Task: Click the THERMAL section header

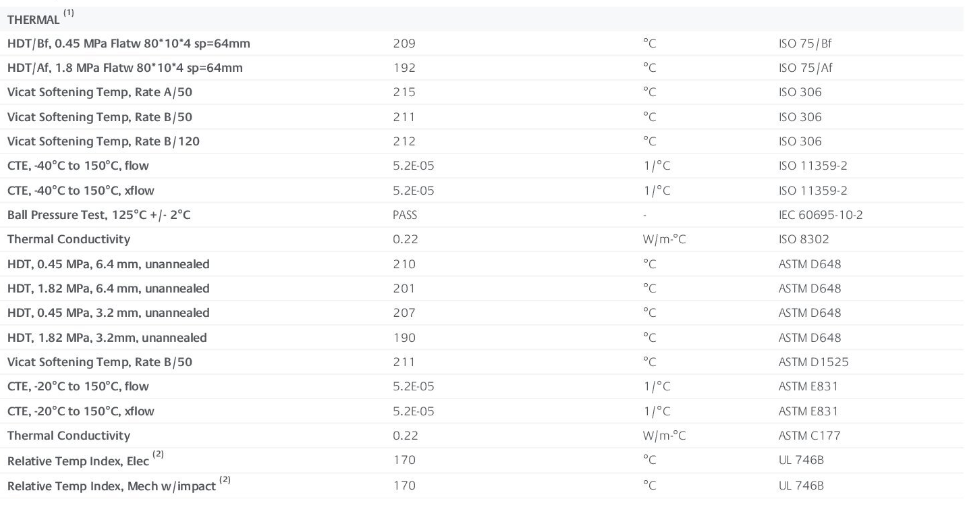Action: [x=33, y=20]
